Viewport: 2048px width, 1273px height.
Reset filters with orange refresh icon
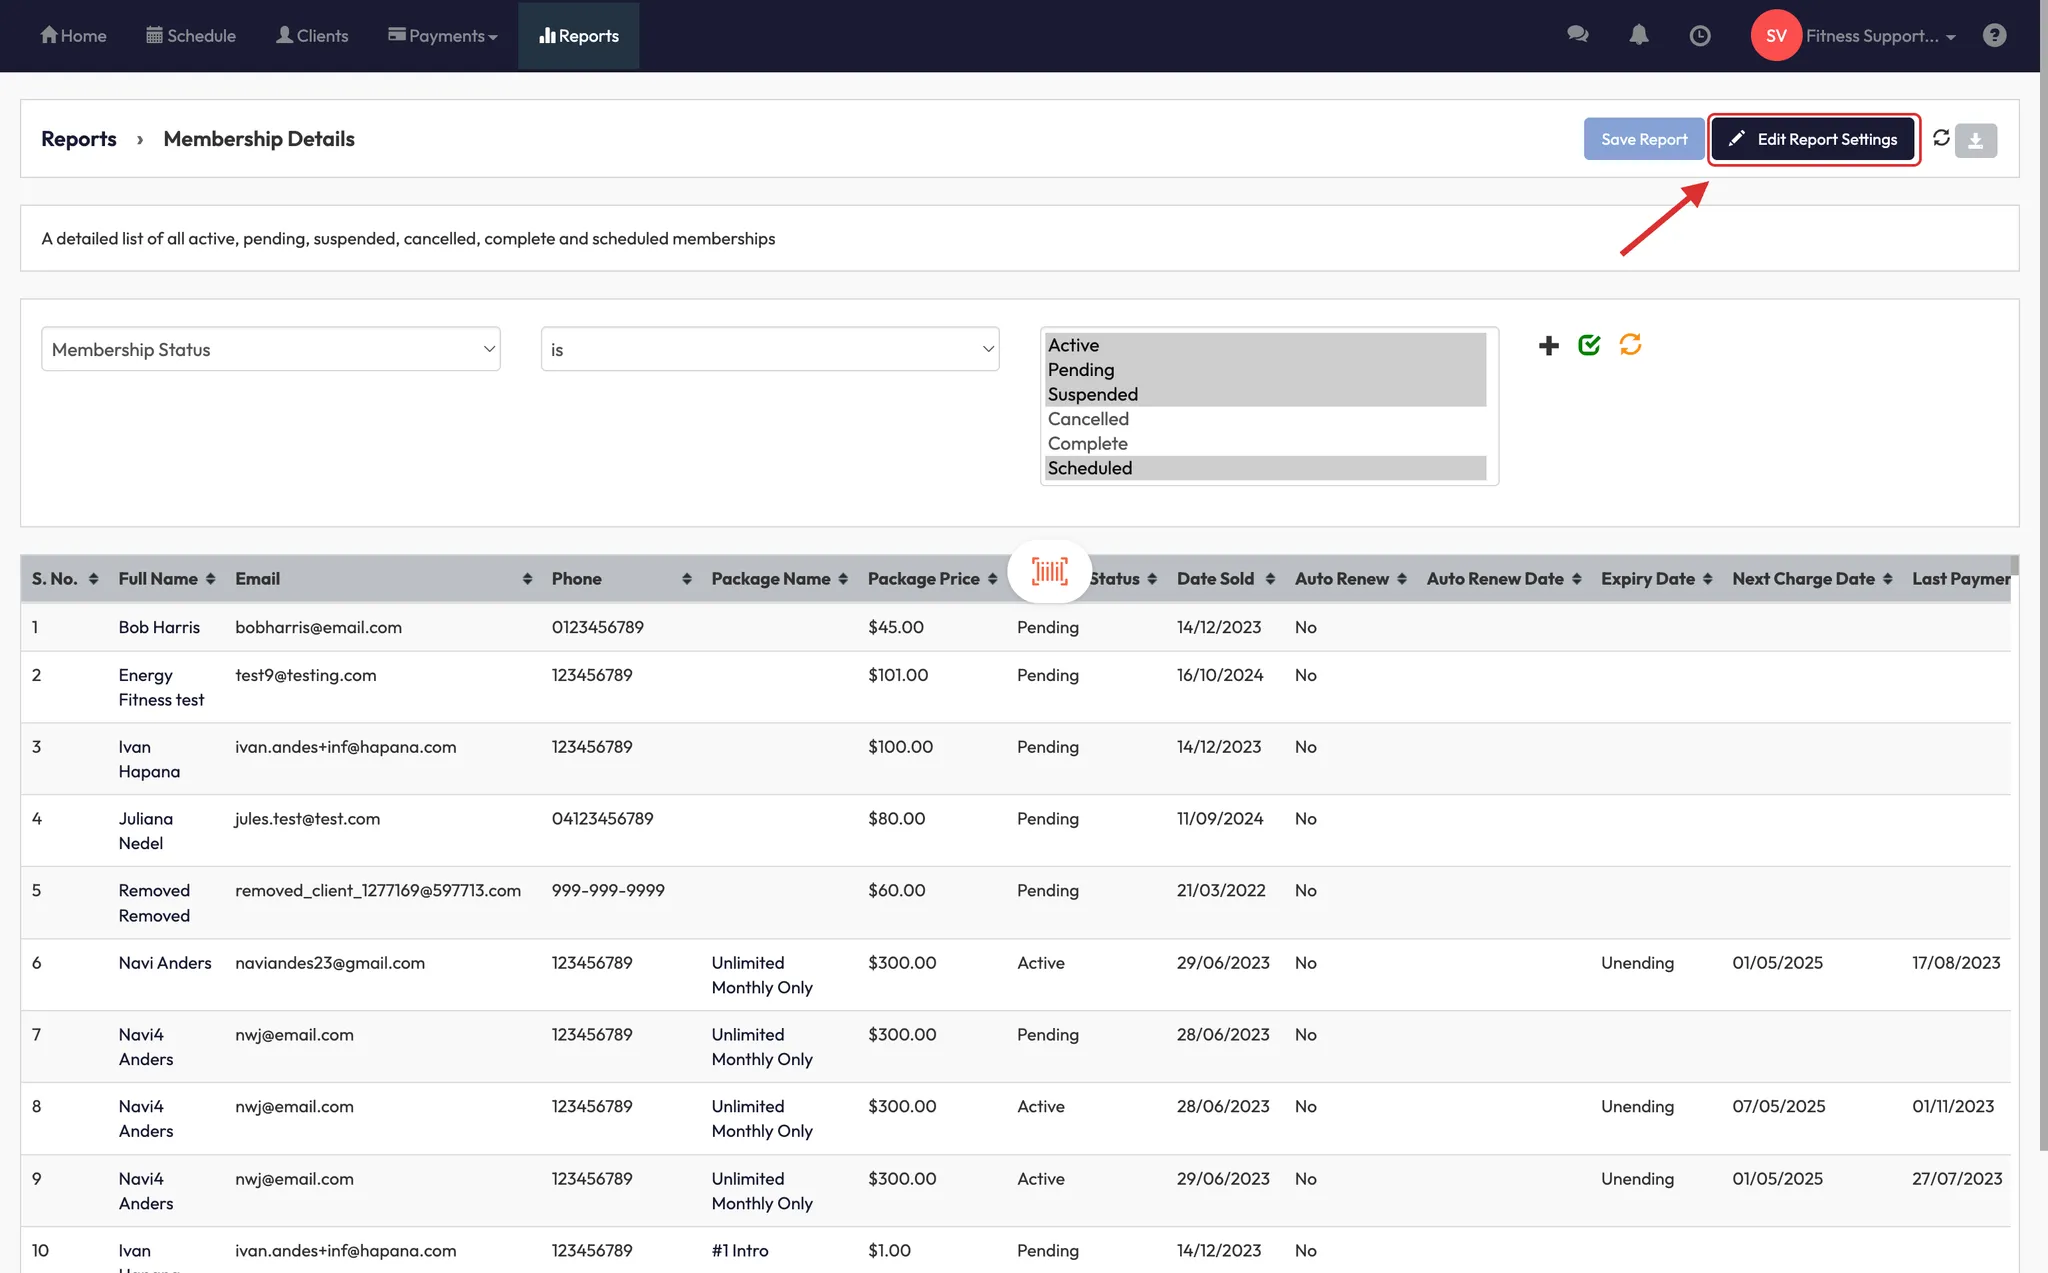1630,345
